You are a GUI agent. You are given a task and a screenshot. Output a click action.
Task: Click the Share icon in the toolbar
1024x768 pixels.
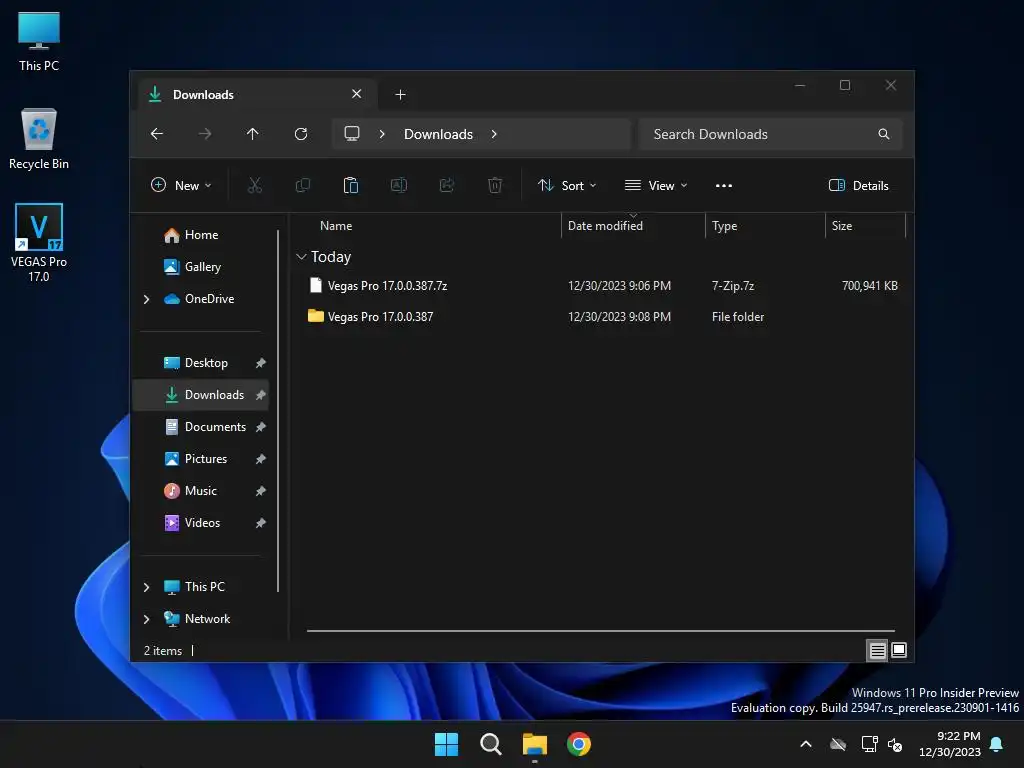(447, 185)
